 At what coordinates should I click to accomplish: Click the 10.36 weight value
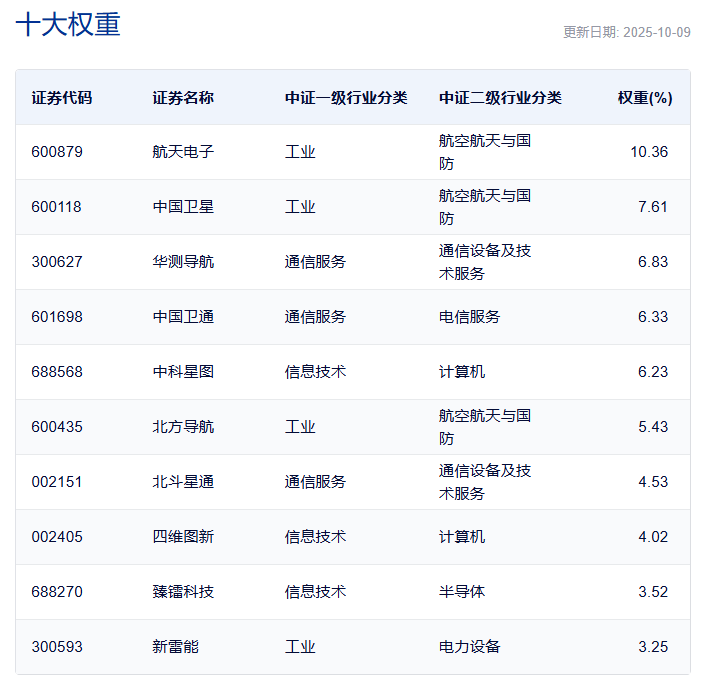point(649,152)
